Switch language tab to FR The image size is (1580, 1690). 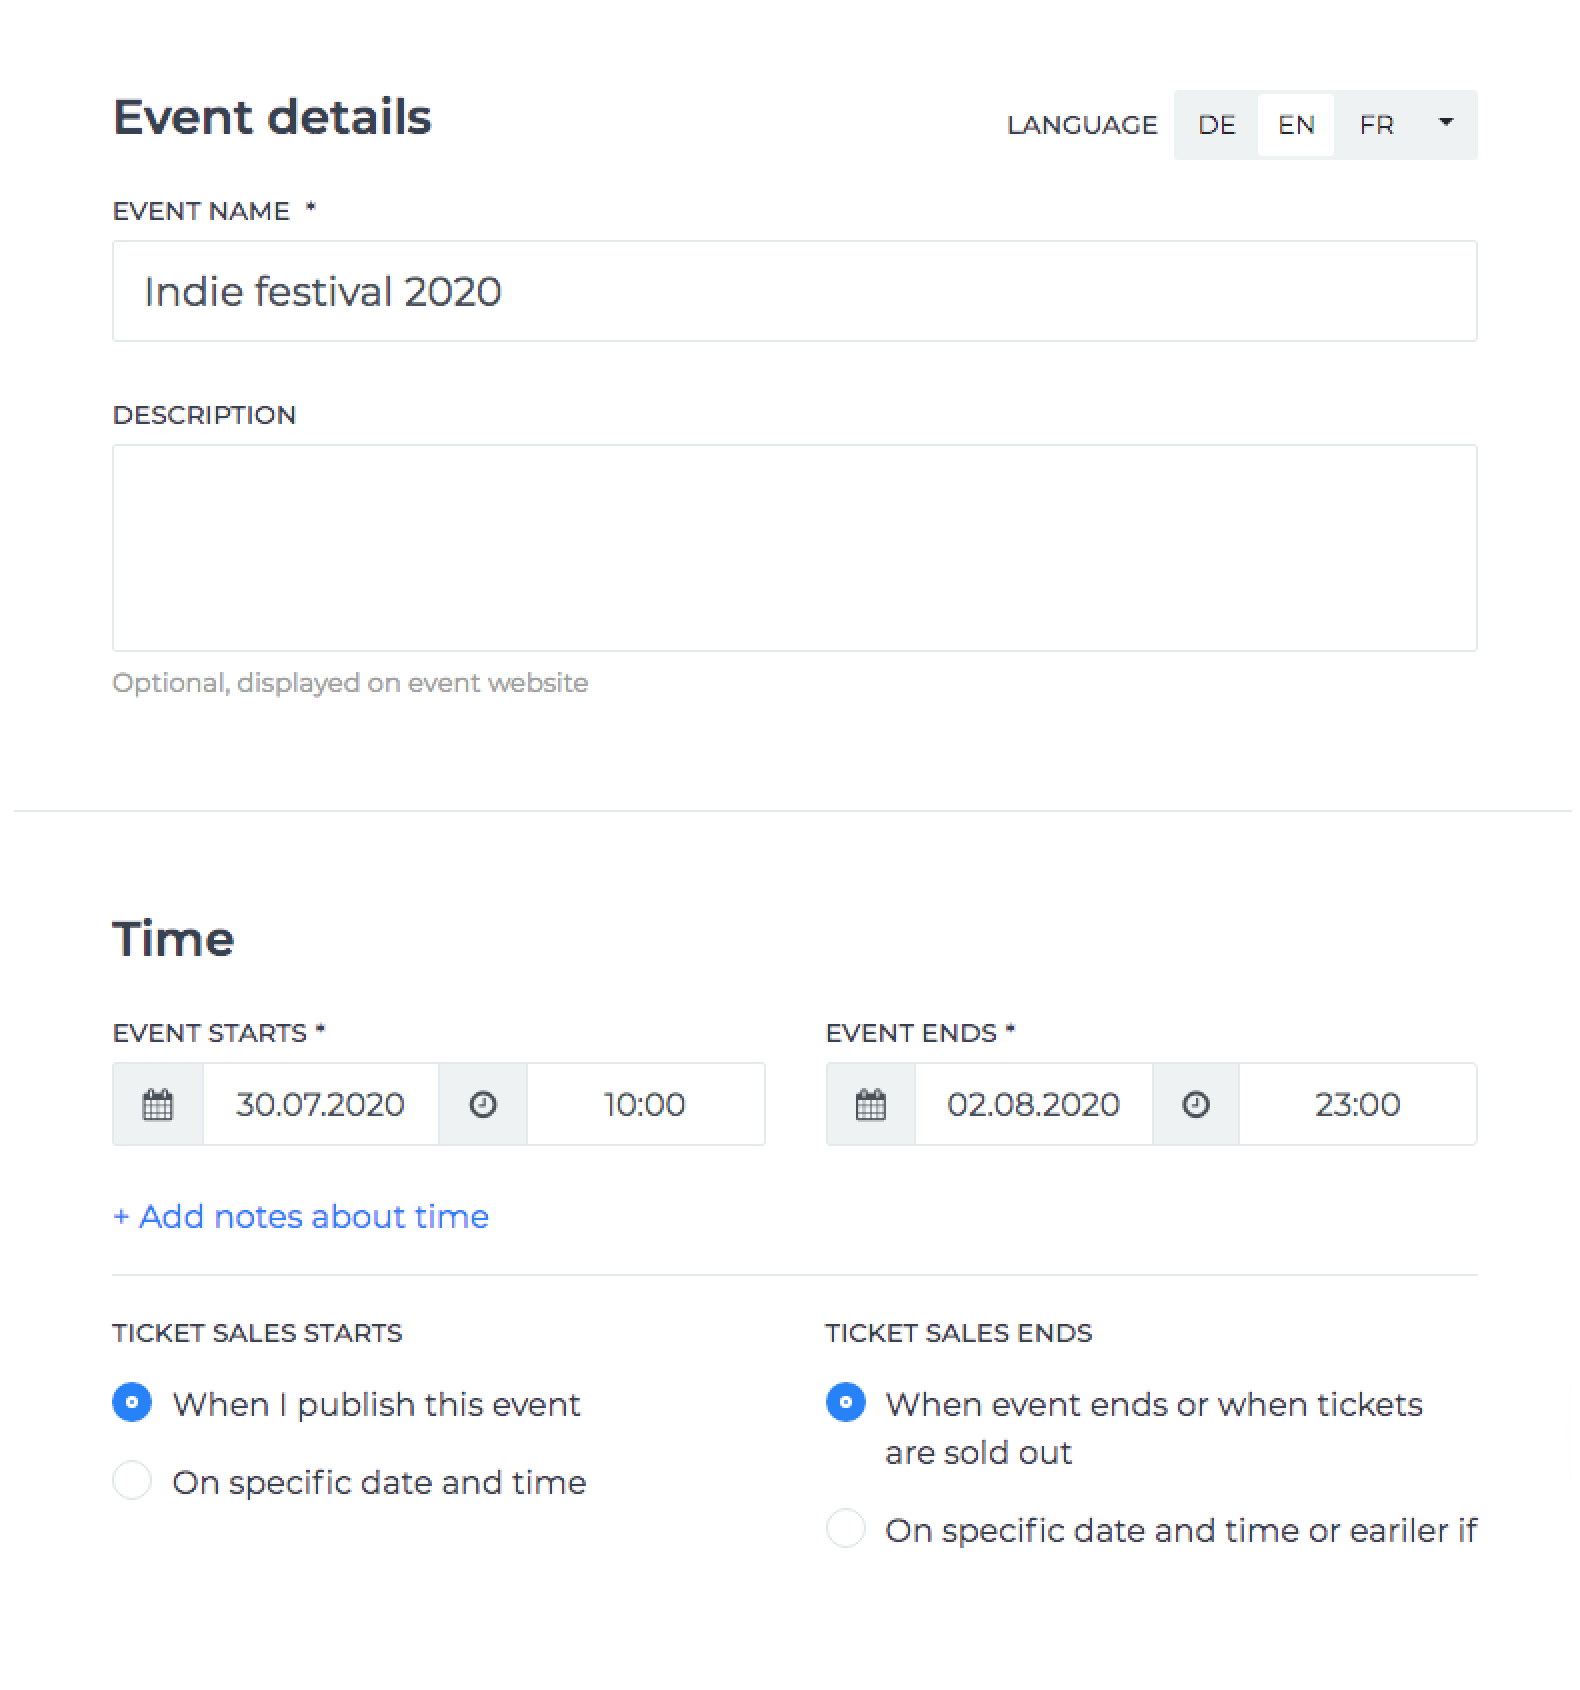[1376, 125]
